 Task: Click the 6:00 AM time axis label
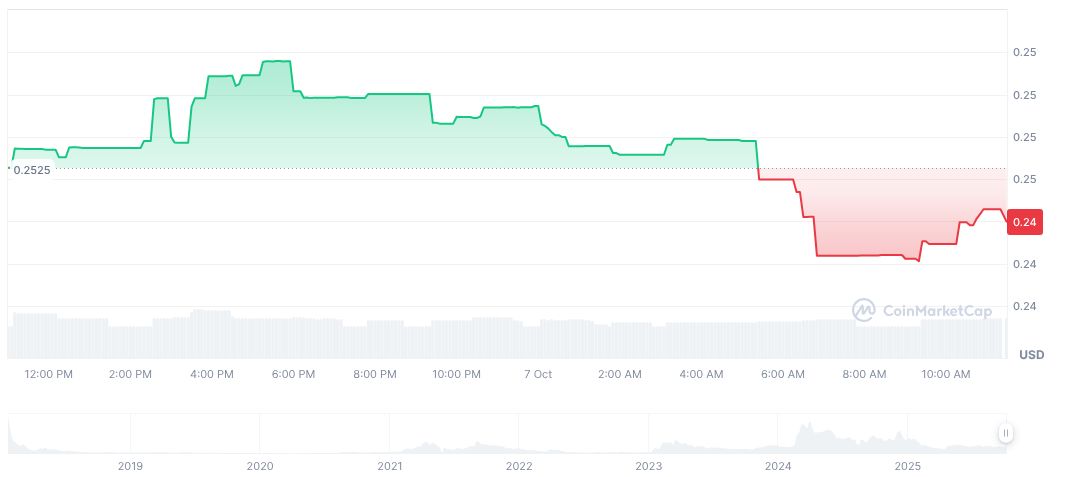point(782,374)
